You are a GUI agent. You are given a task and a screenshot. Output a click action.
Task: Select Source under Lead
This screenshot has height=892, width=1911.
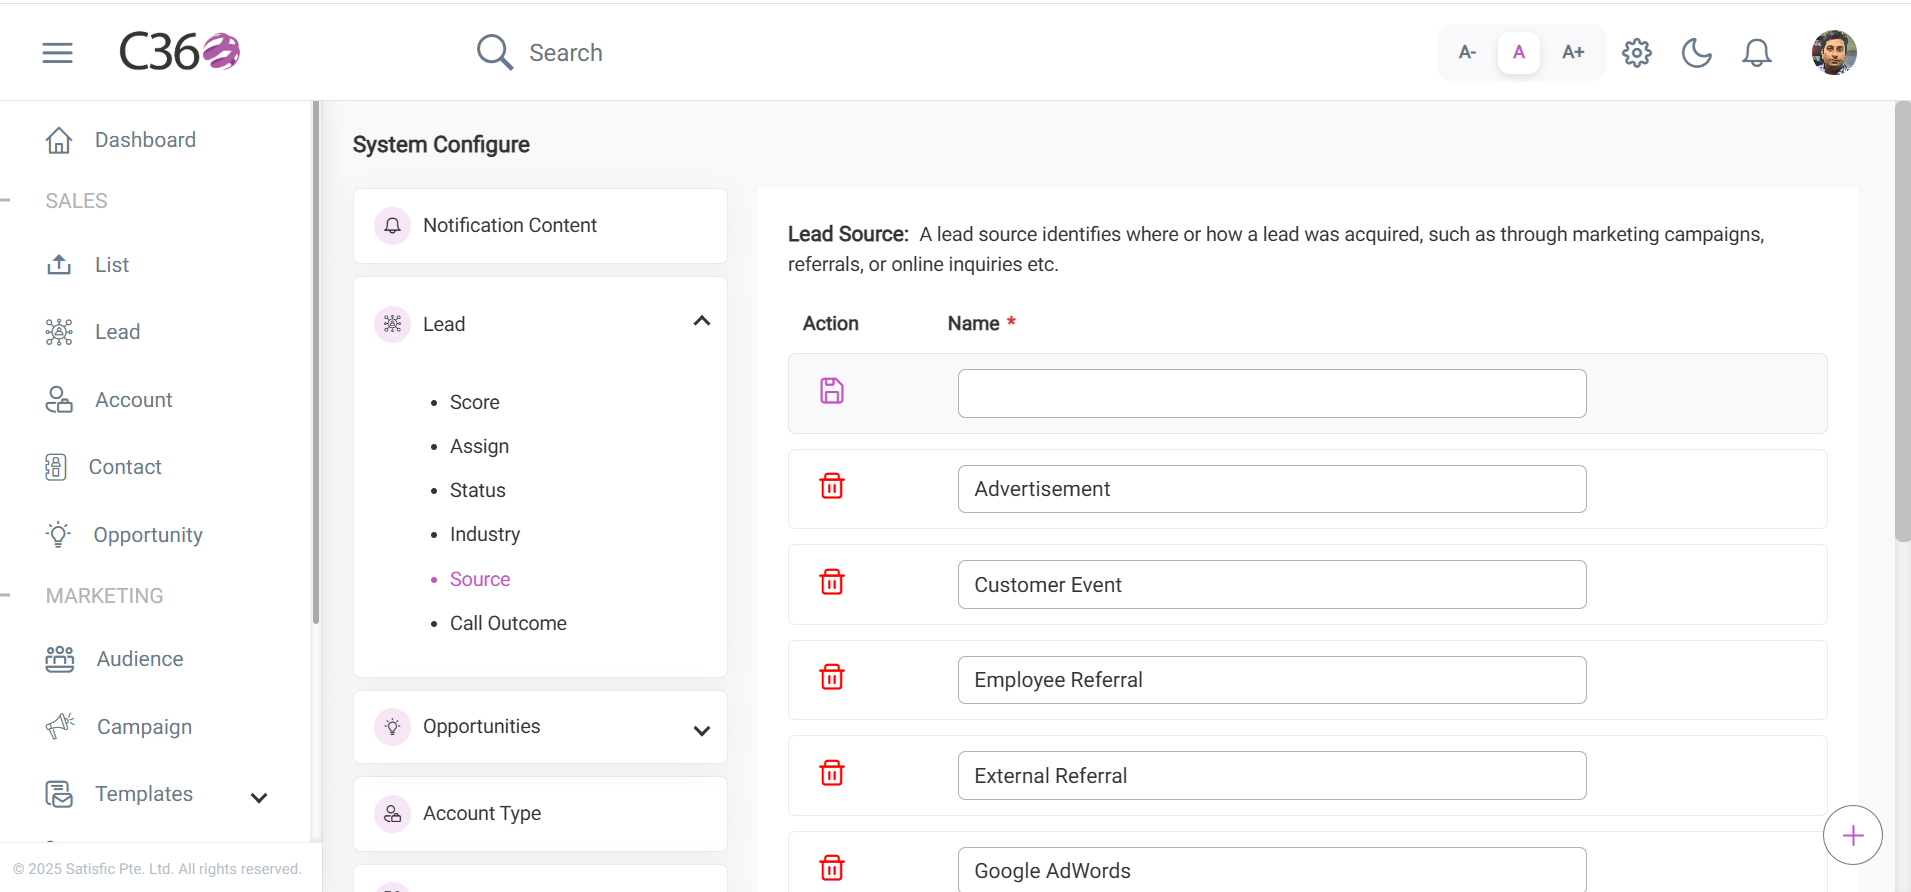480,579
